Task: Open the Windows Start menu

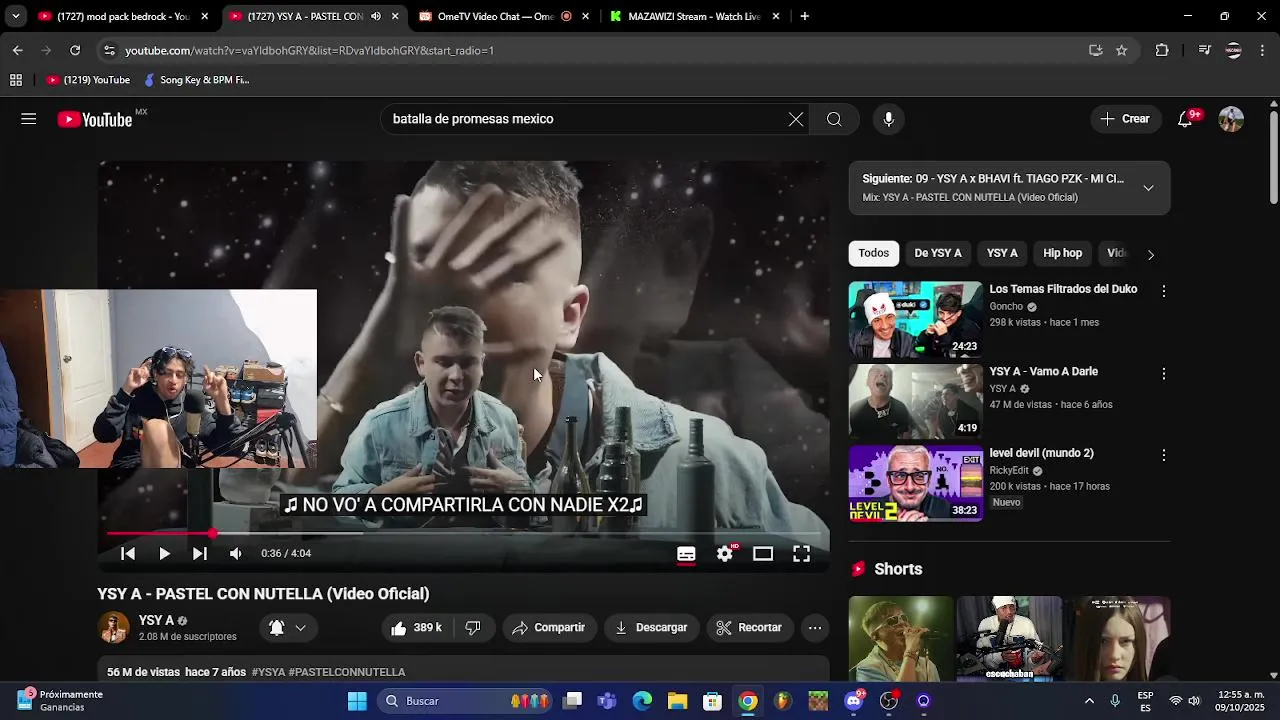Action: tap(357, 701)
